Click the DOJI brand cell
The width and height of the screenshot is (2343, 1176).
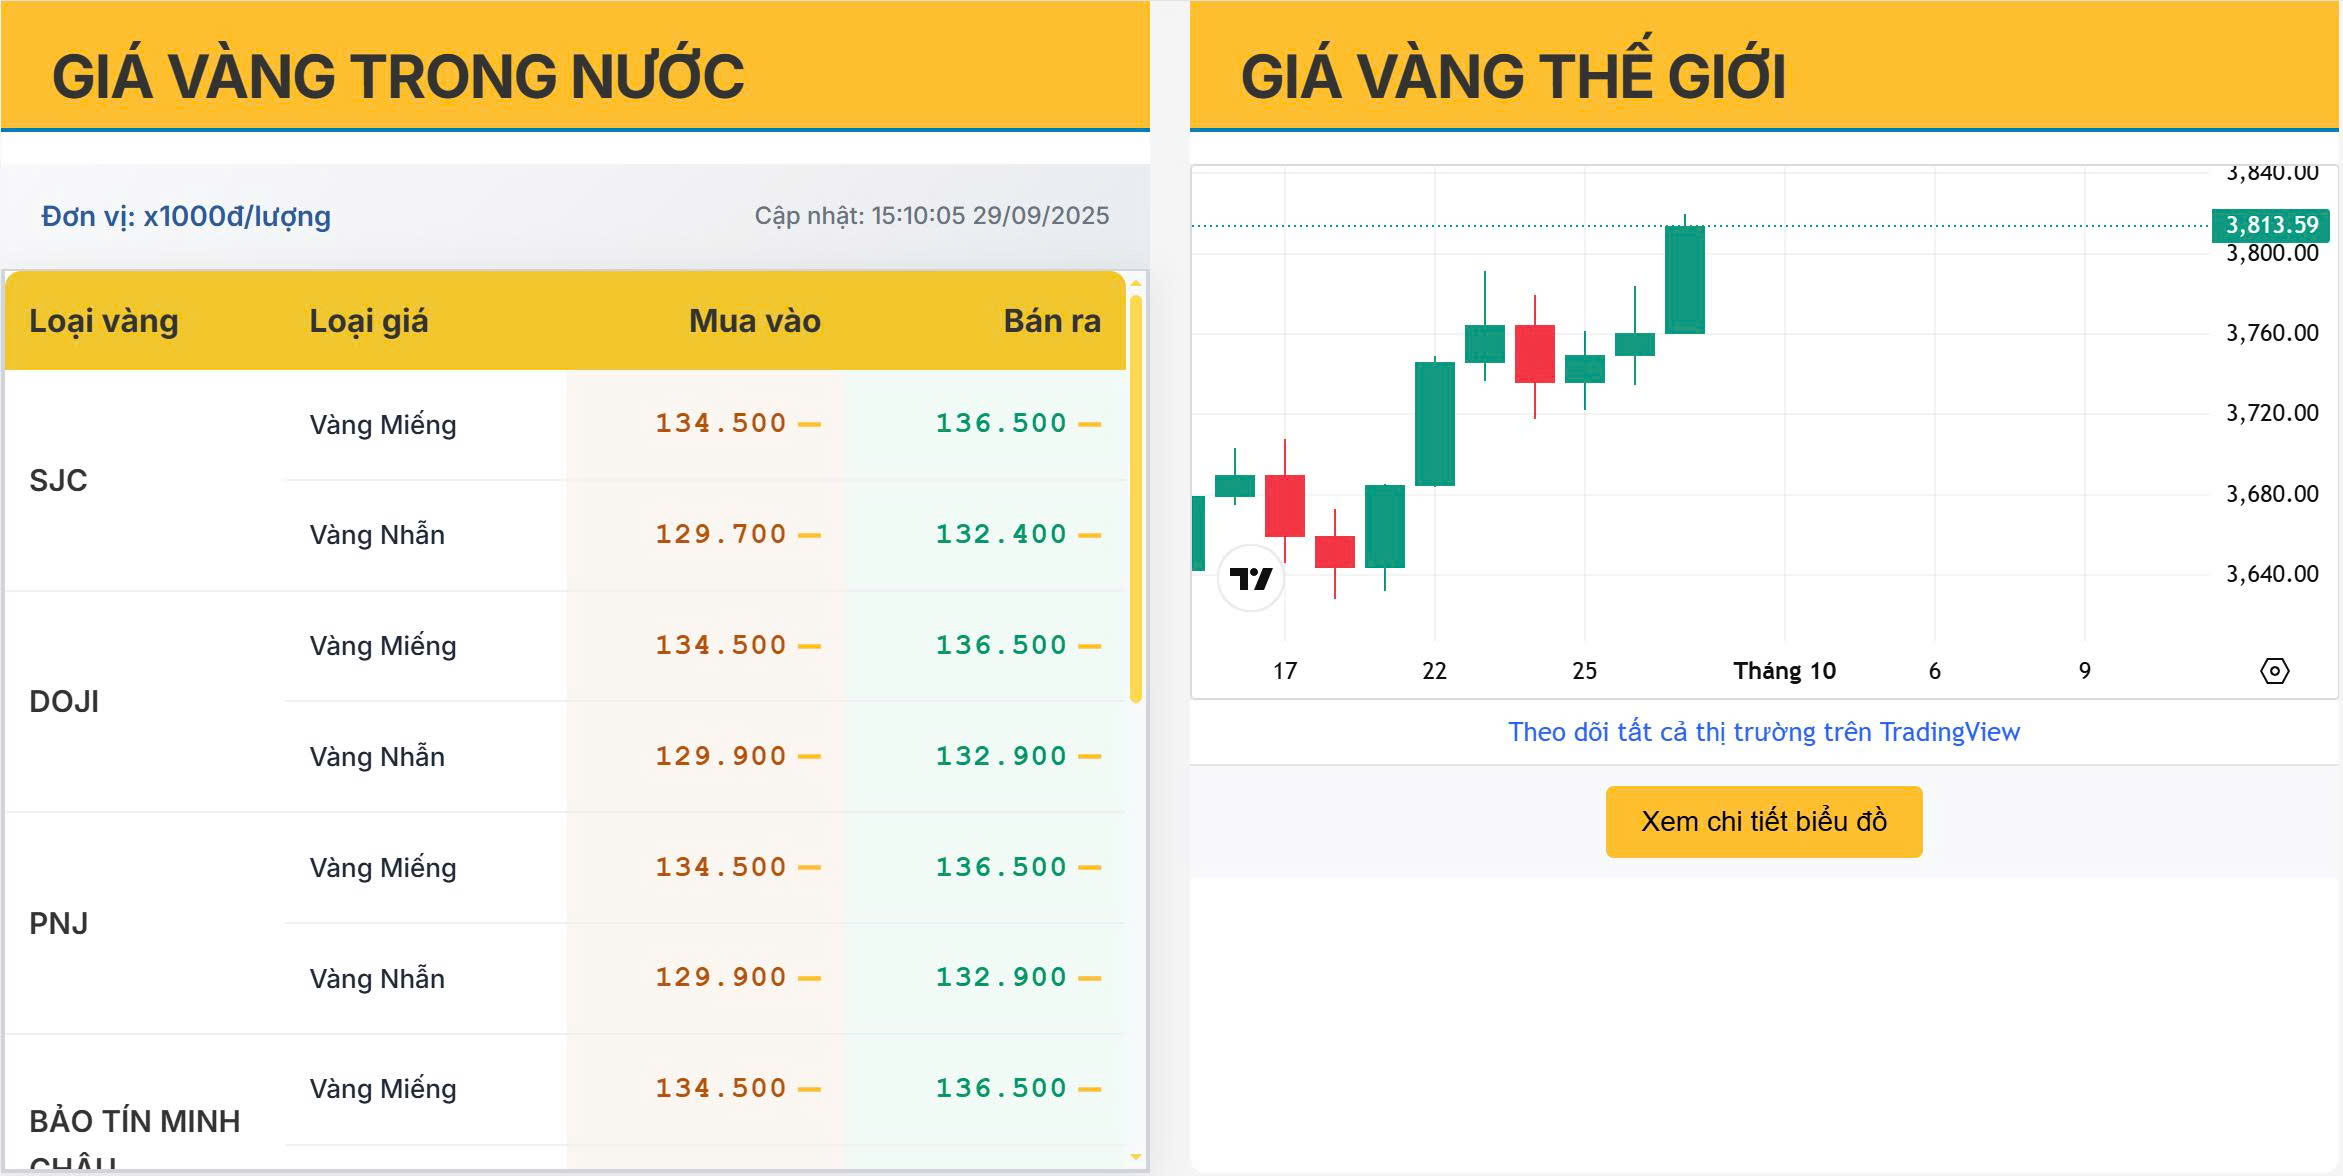point(64,702)
